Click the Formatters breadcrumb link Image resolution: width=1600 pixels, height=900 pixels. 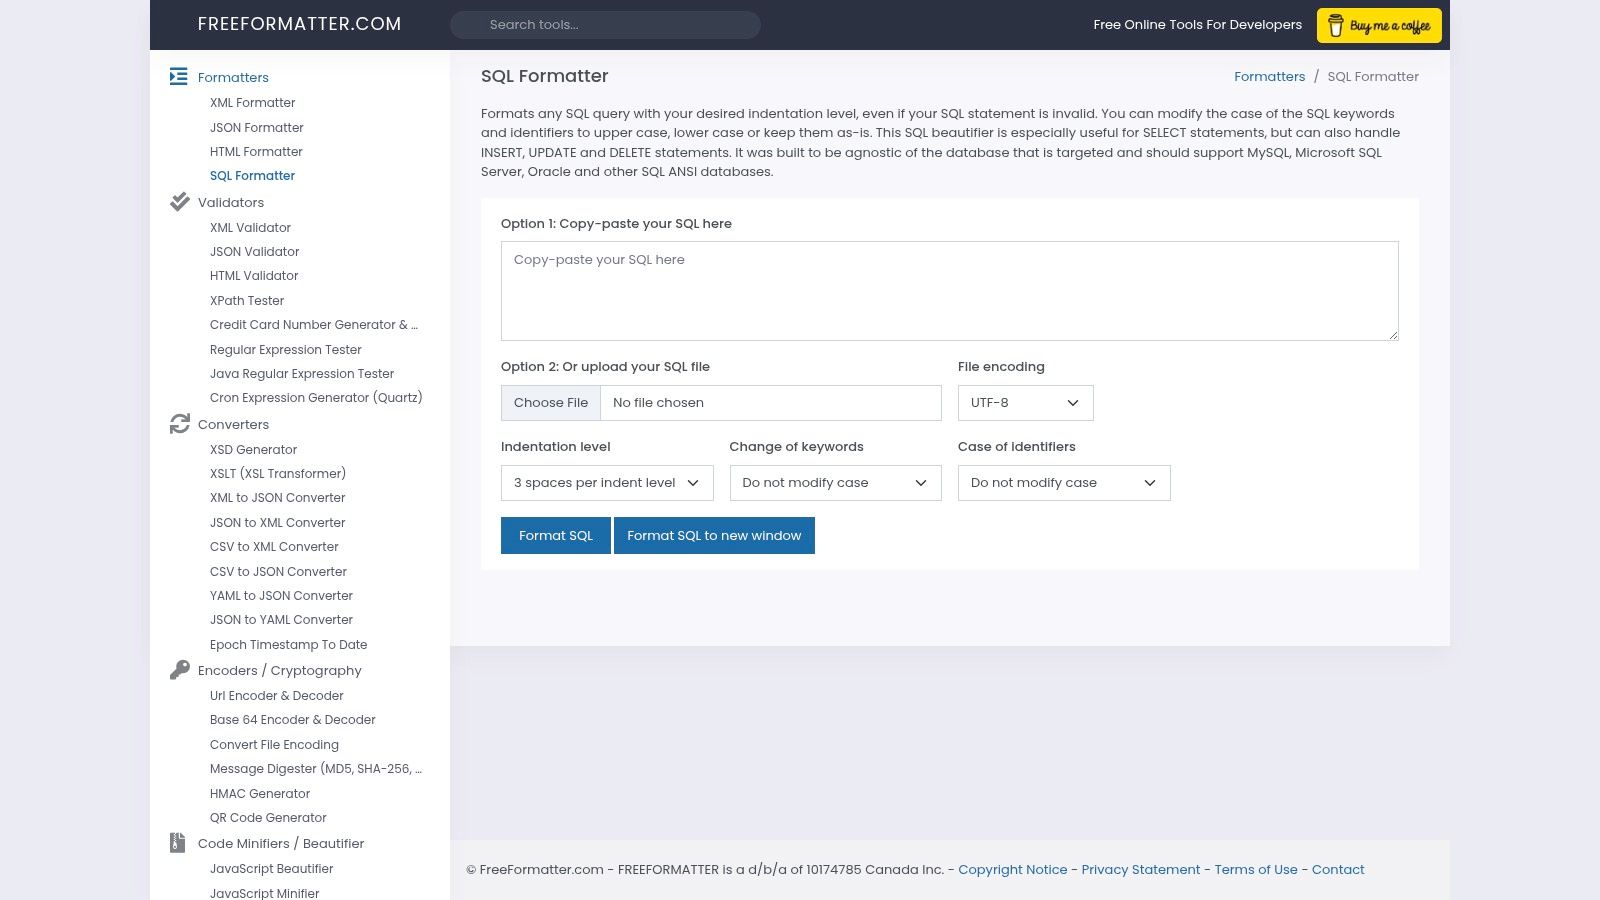pyautogui.click(x=1269, y=76)
